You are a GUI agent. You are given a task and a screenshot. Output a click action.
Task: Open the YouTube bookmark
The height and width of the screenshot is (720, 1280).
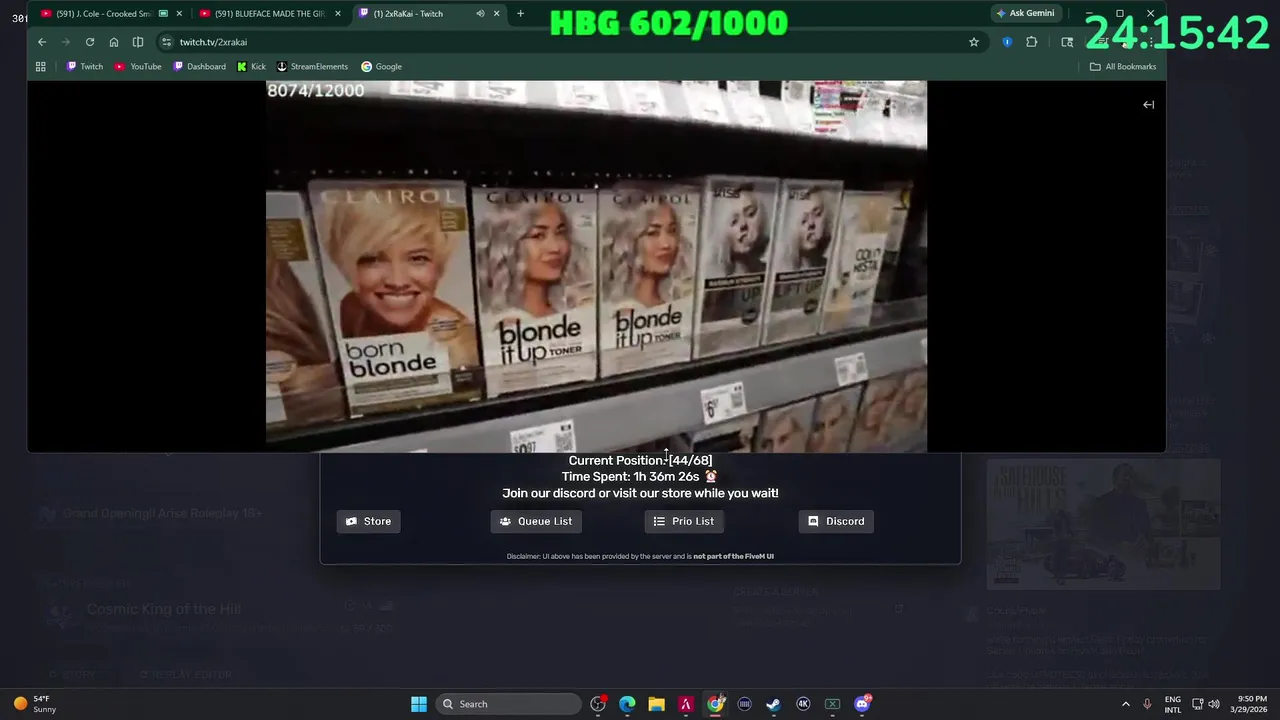(138, 67)
